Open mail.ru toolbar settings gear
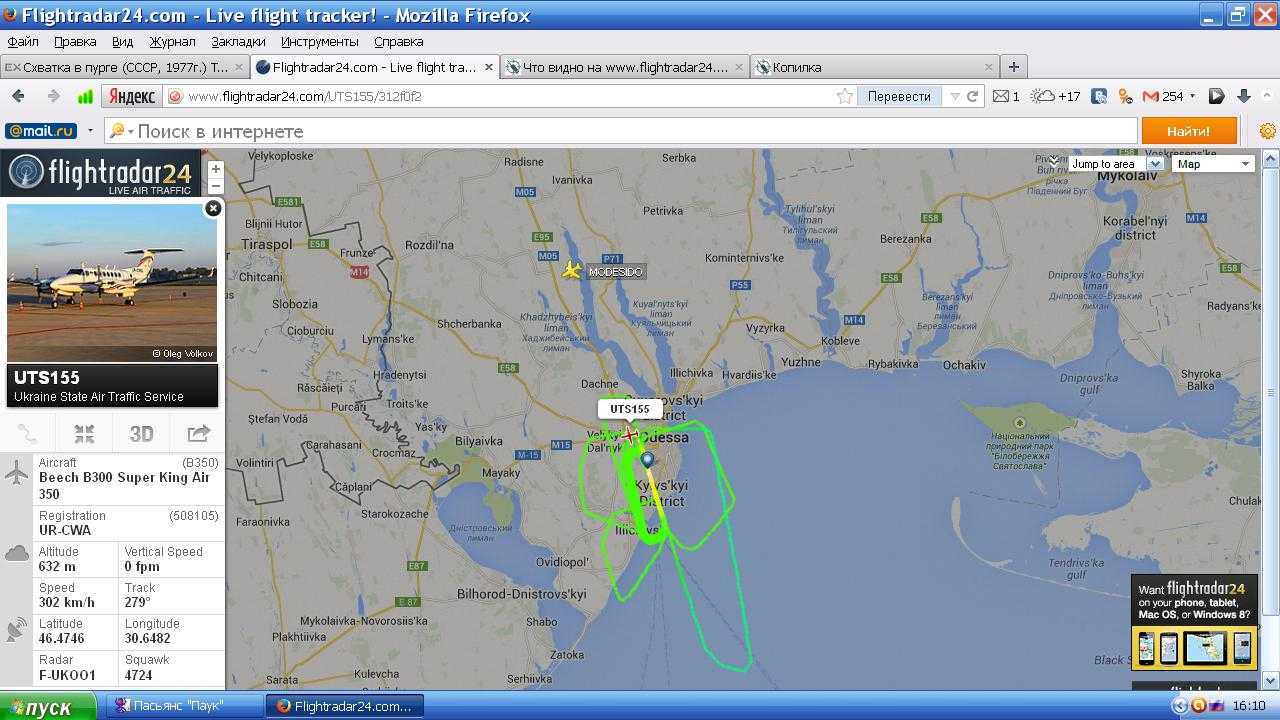 click(x=1267, y=131)
